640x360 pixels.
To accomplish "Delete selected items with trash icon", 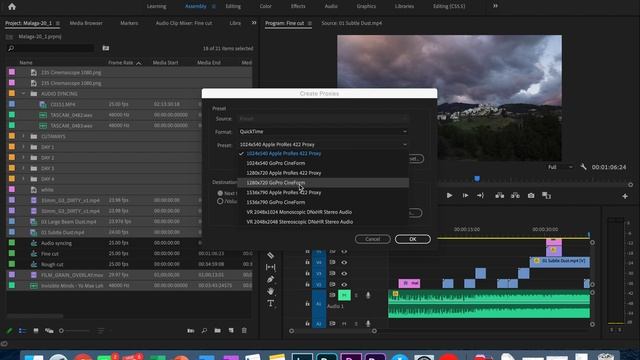I will pos(244,331).
